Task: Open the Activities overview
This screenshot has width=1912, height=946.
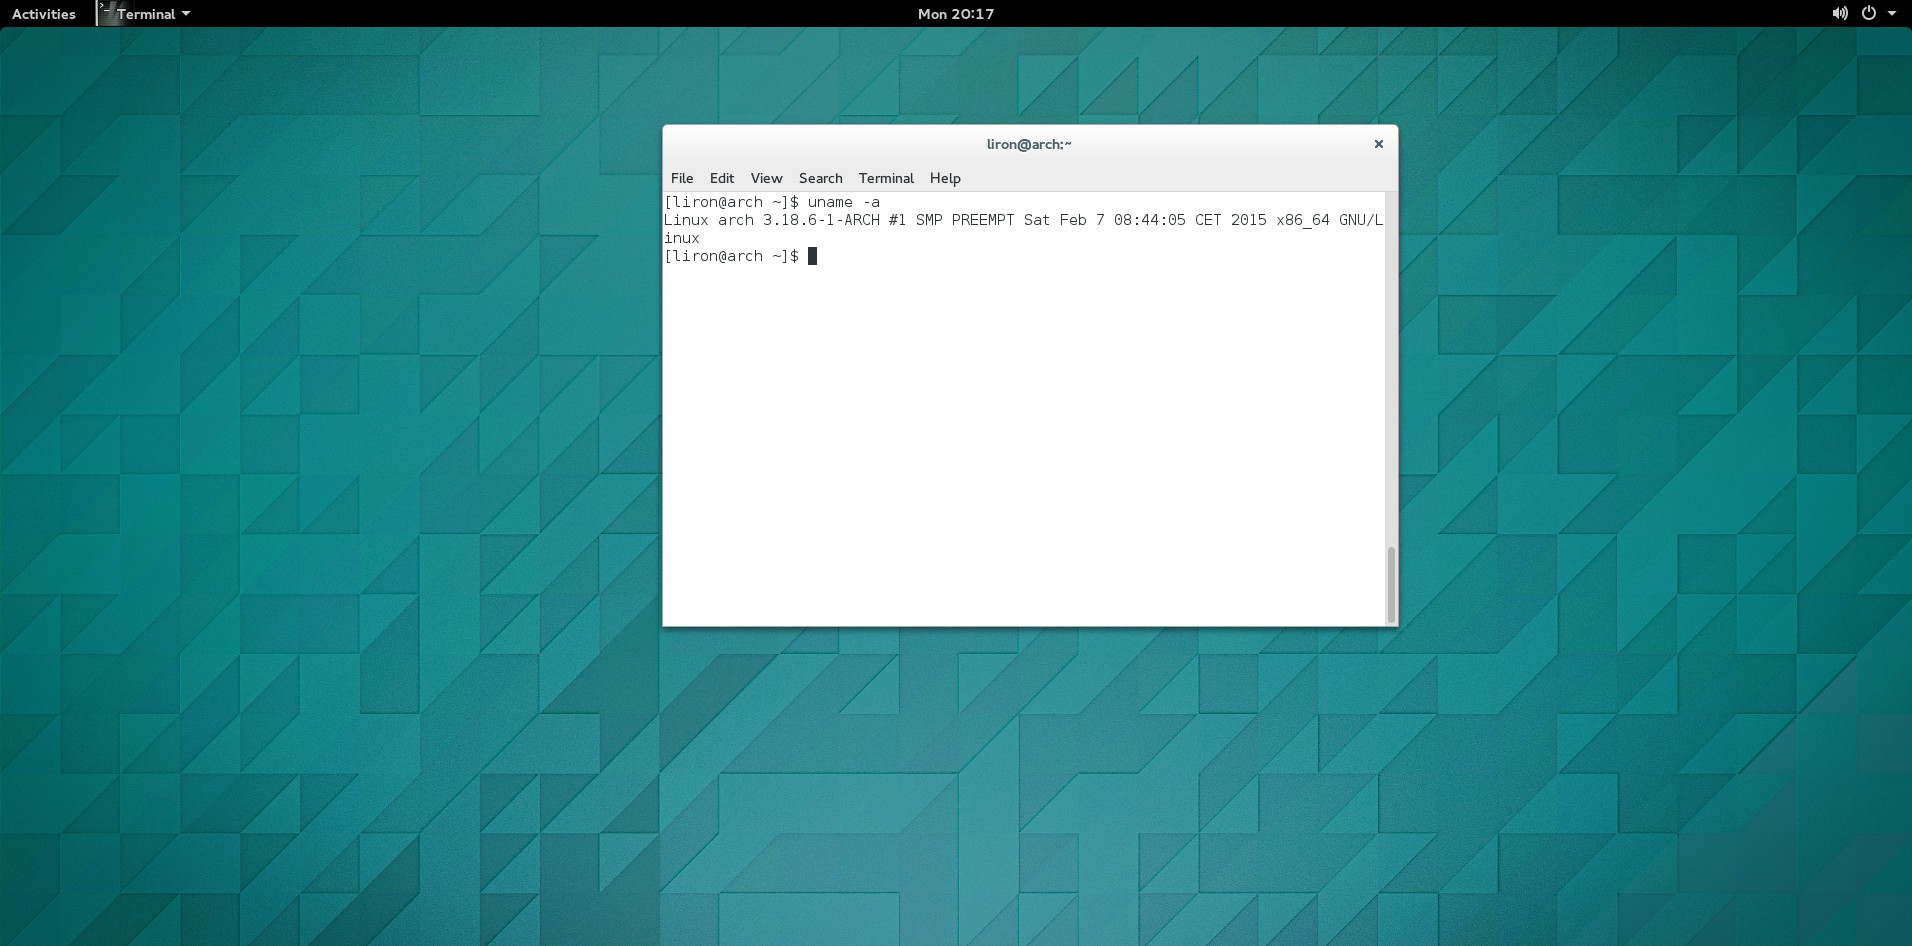Action: click(x=44, y=14)
